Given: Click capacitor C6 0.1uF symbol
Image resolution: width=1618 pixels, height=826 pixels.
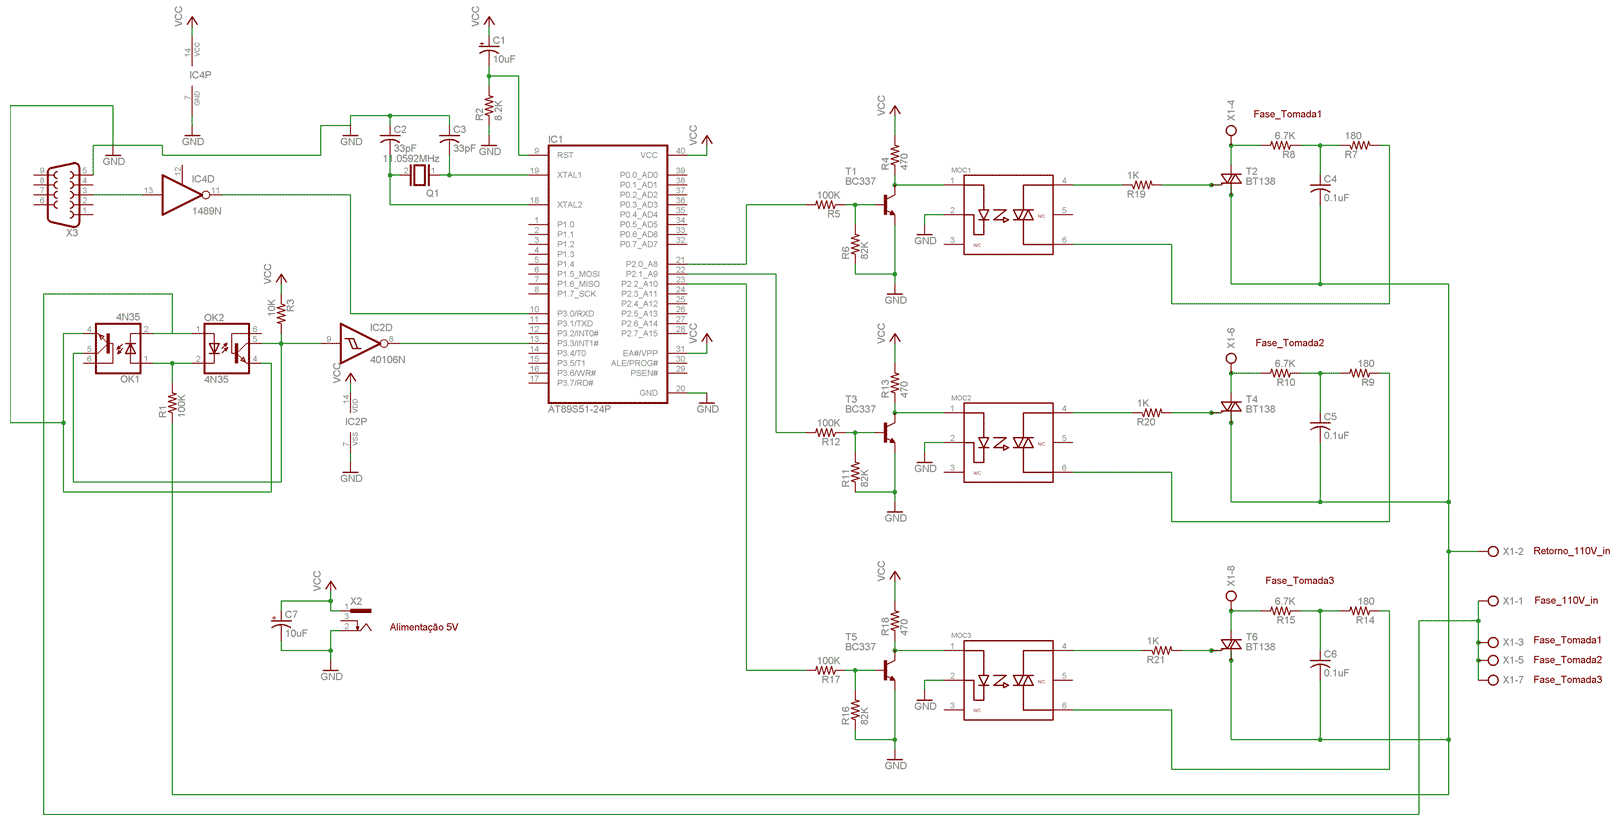Looking at the screenshot, I should (1320, 662).
